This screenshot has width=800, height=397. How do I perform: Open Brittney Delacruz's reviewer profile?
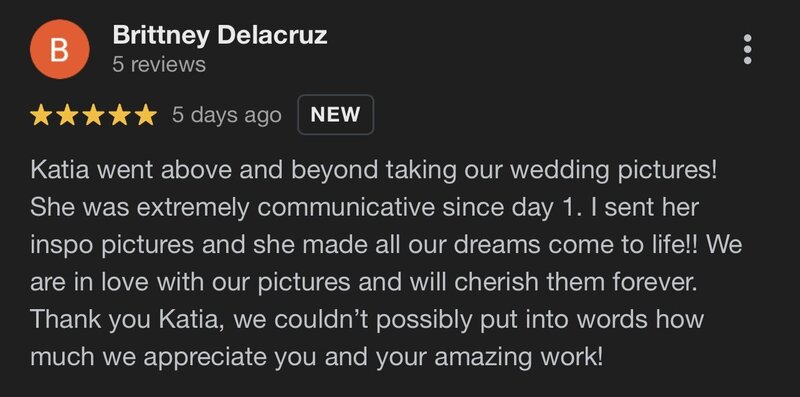click(220, 35)
